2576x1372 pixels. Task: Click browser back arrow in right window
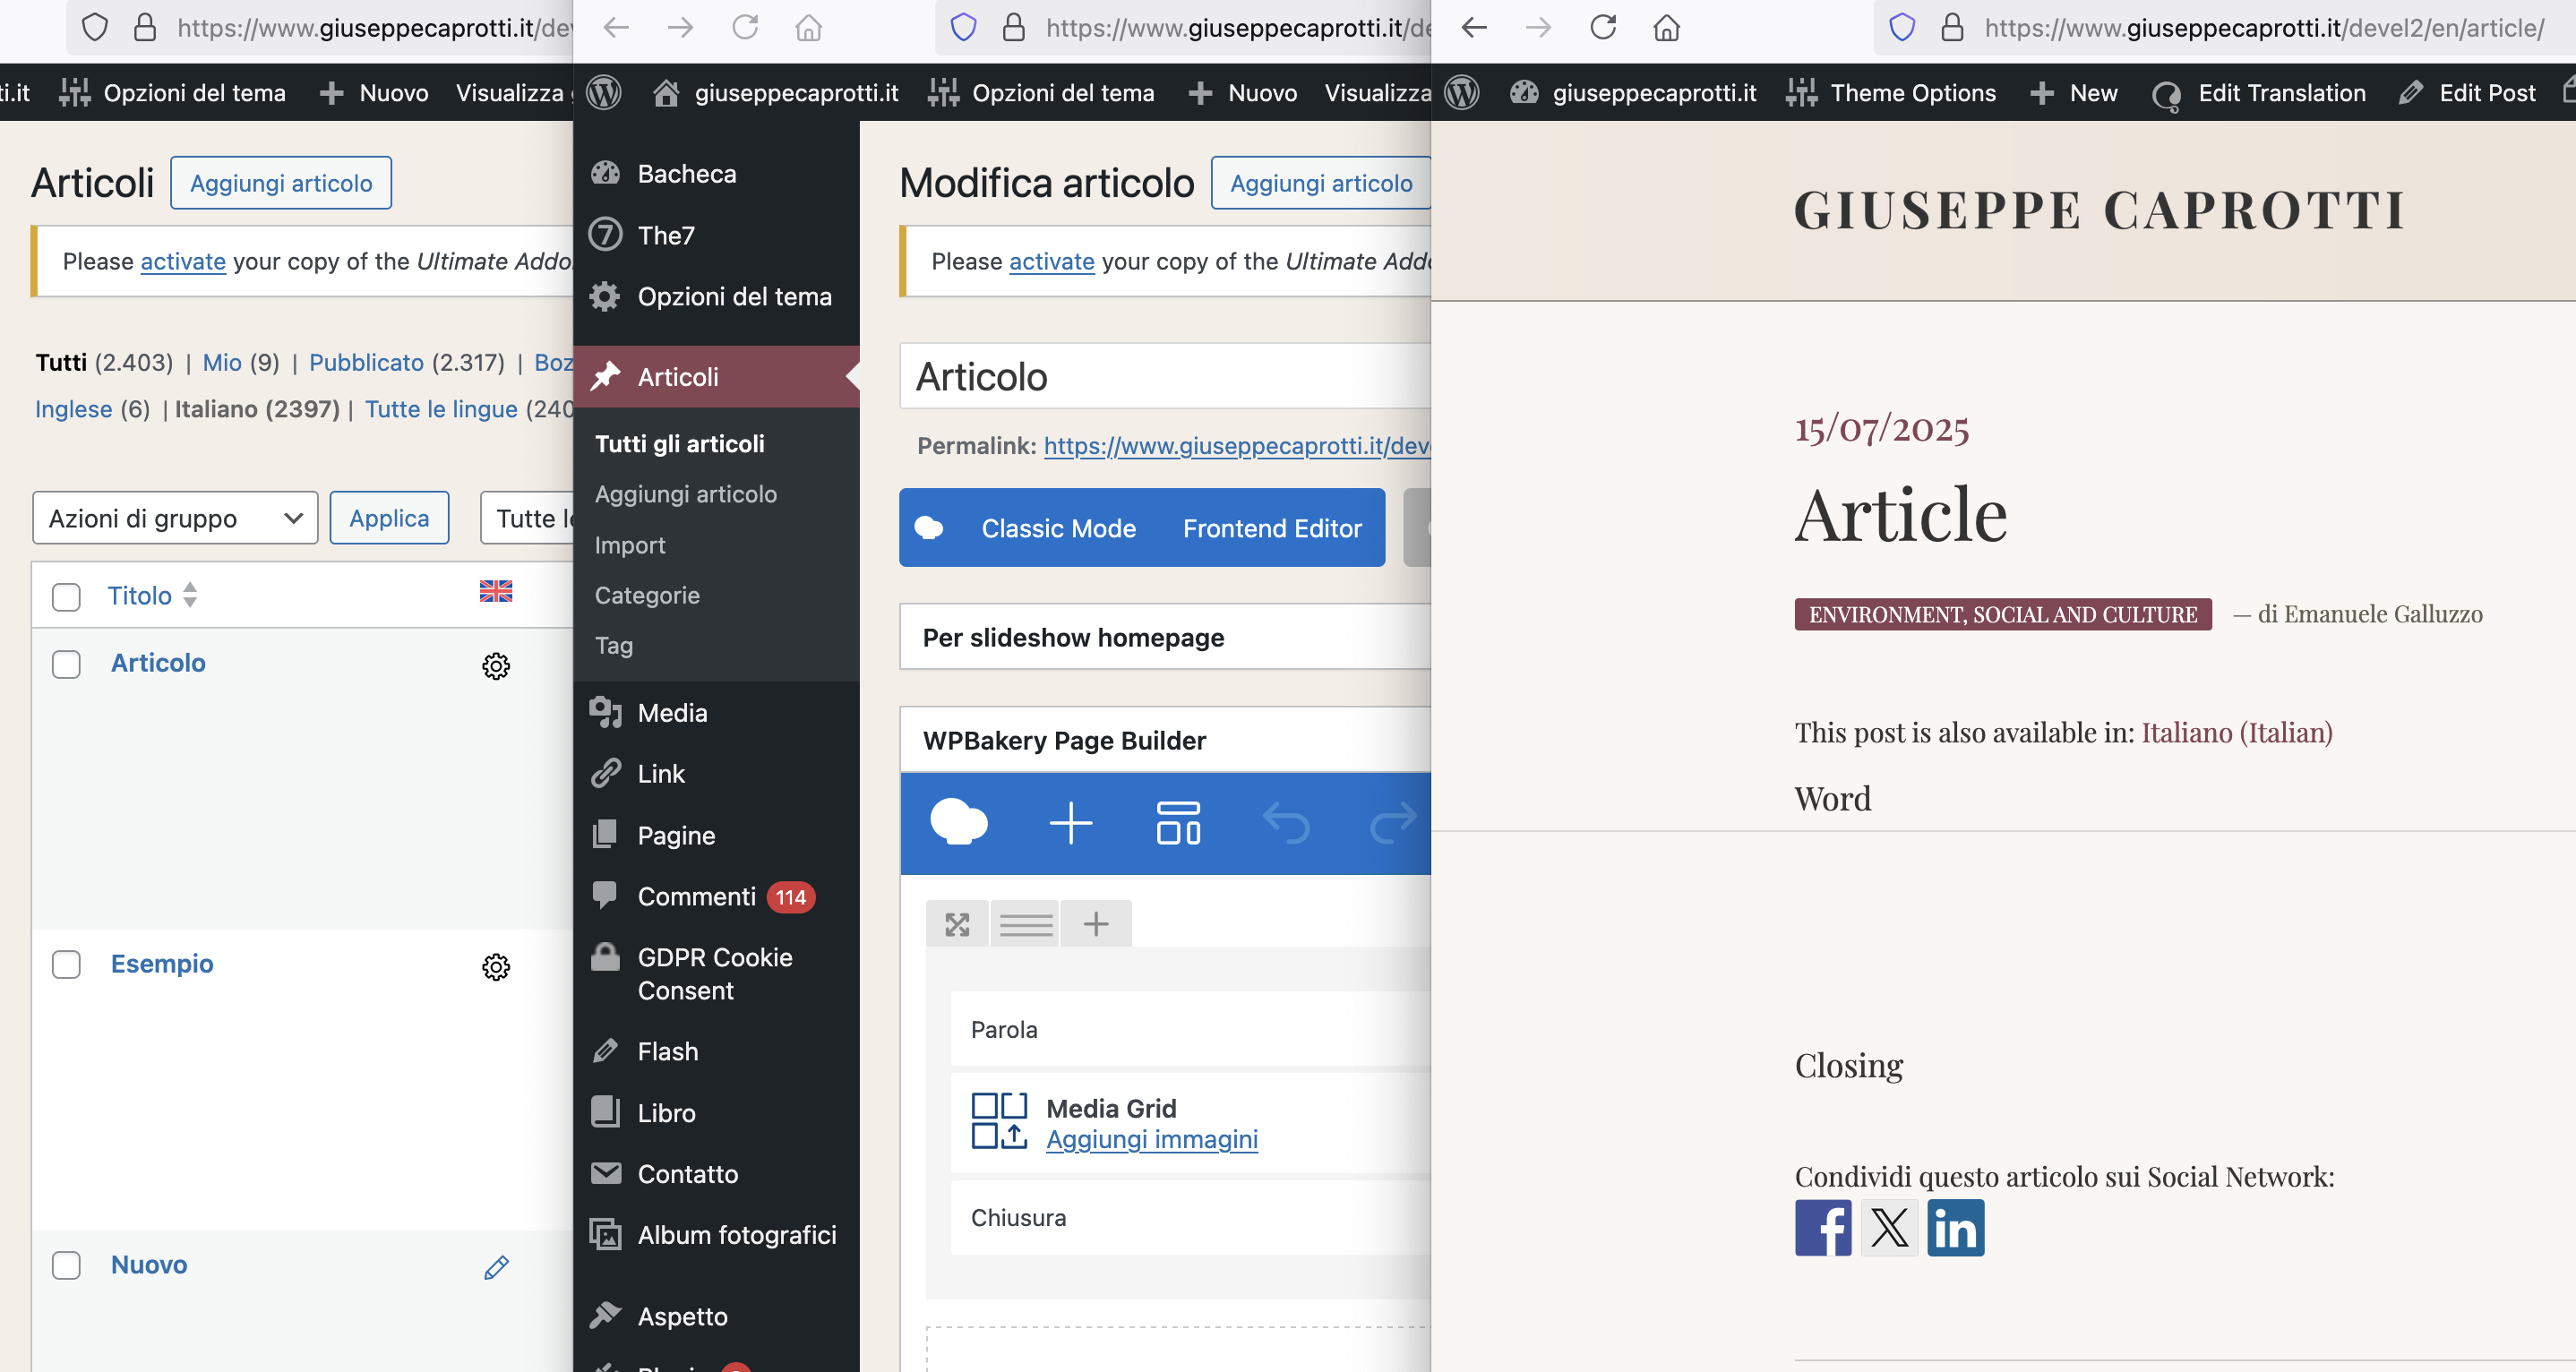pyautogui.click(x=1475, y=27)
